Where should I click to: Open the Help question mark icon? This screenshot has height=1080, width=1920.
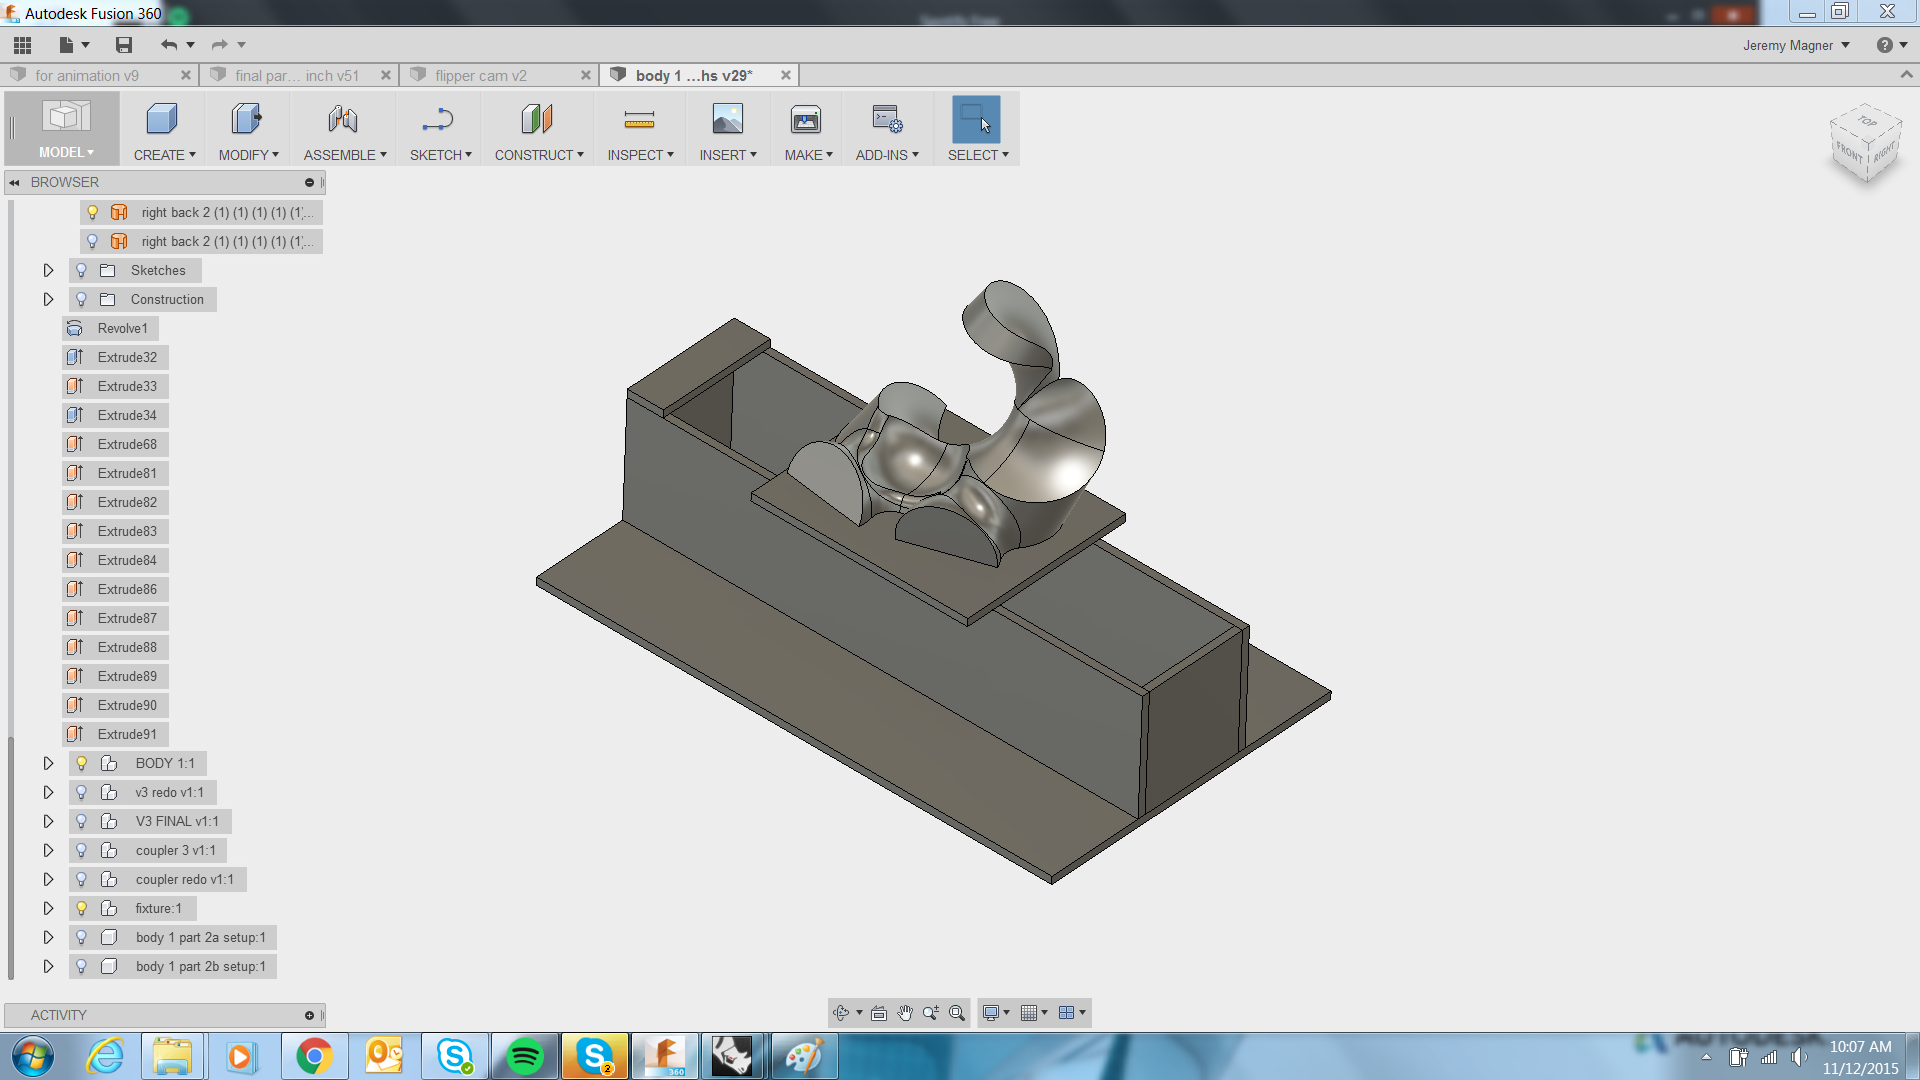coord(1884,45)
